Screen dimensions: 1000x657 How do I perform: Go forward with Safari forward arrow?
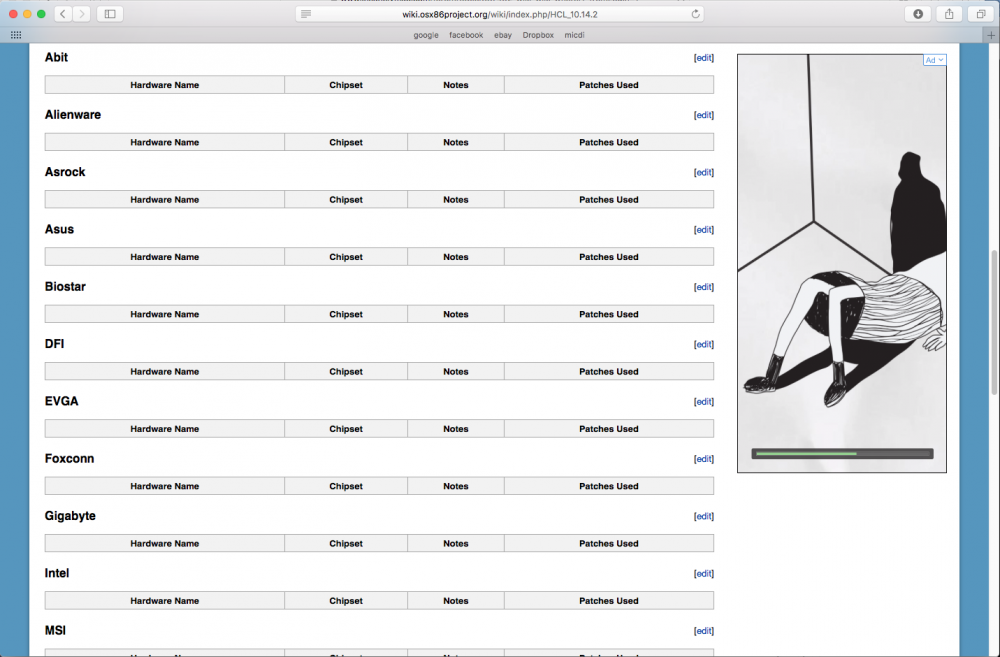[x=82, y=14]
